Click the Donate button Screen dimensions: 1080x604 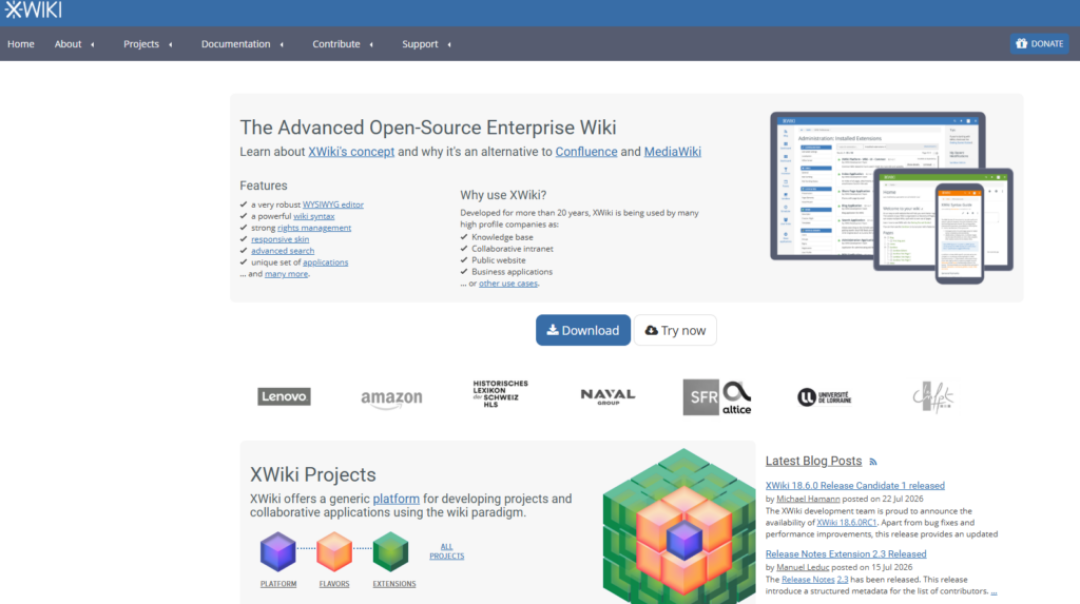(1039, 43)
